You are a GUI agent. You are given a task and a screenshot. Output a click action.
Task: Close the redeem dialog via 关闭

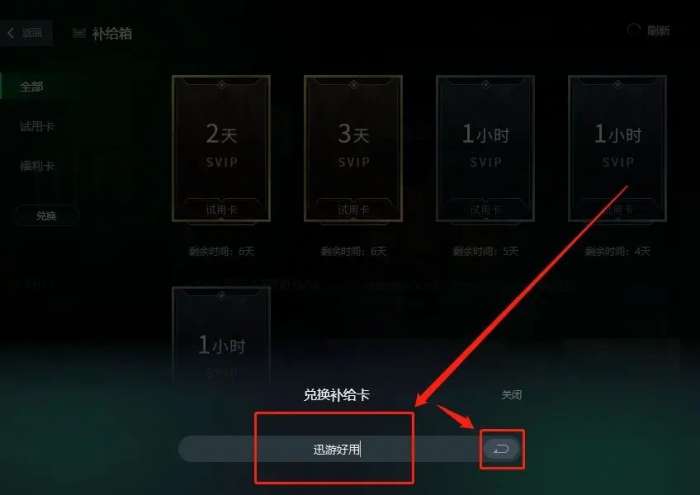[x=511, y=395]
